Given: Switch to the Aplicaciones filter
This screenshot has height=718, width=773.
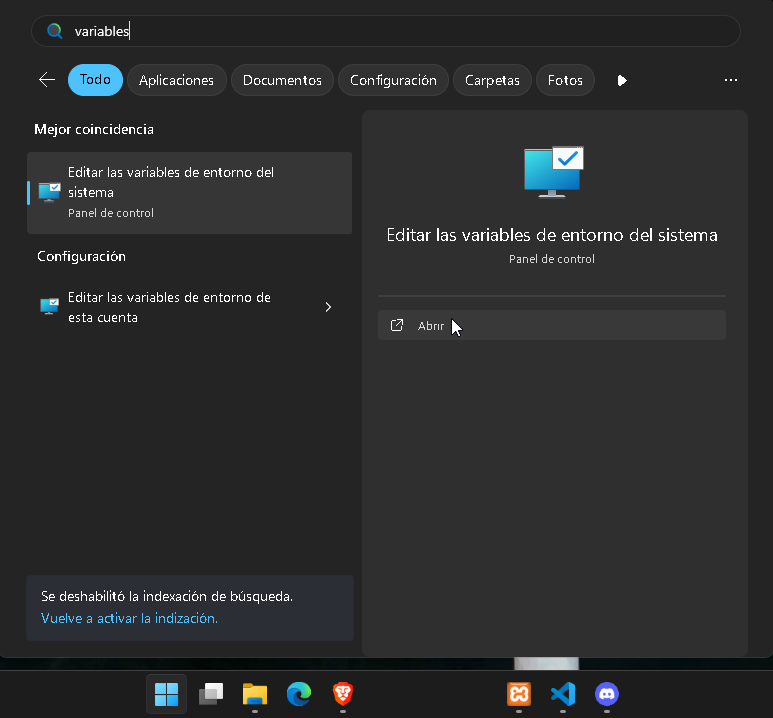Looking at the screenshot, I should 176,80.
